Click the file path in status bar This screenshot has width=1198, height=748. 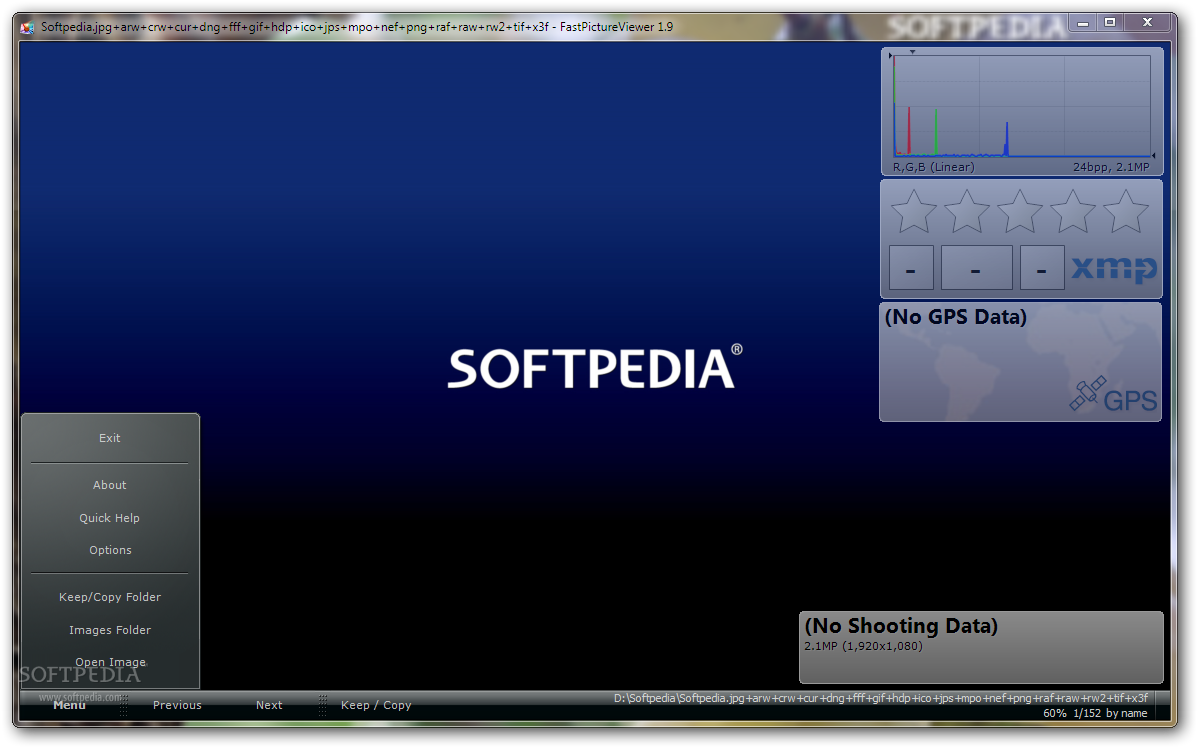[x=881, y=698]
